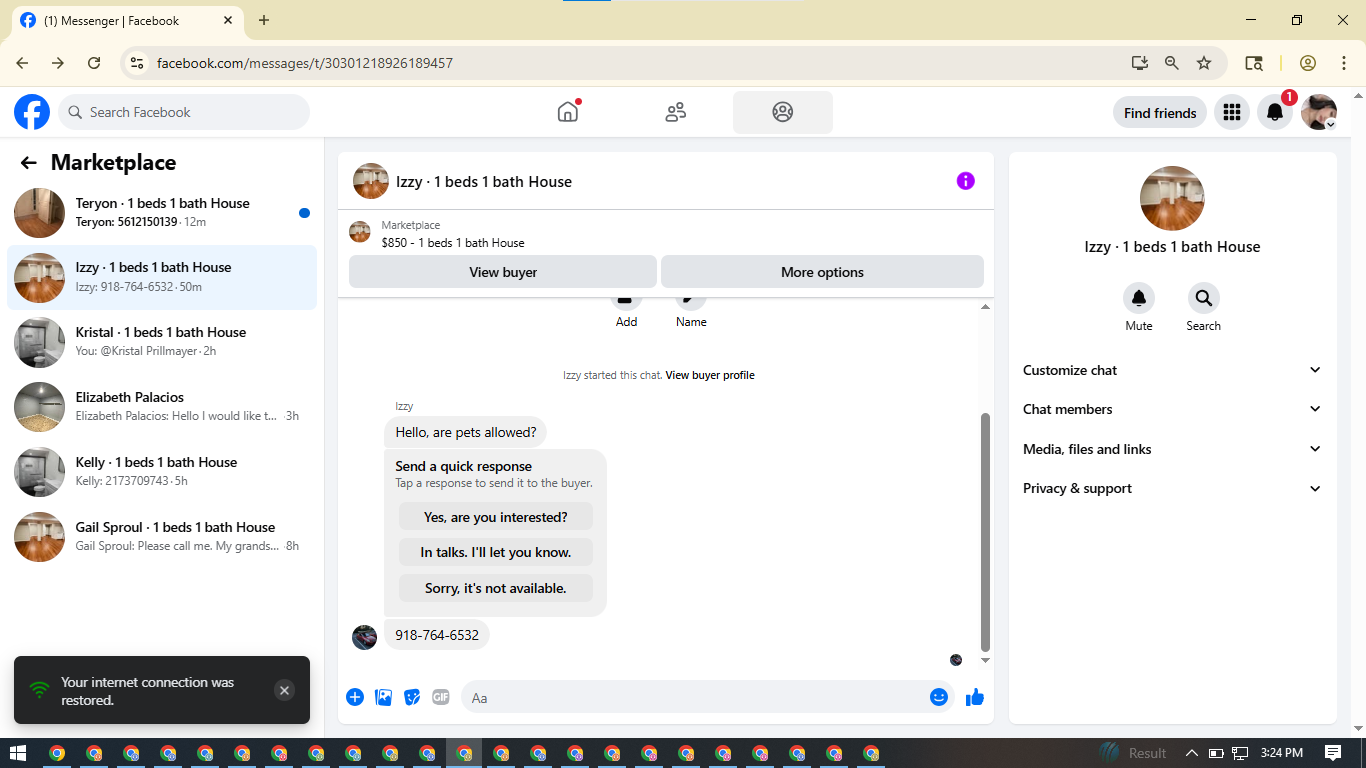Screen dimensions: 1366x768
Task: Open the Kelly 1 beds 1 bath House chat
Action: pos(162,472)
